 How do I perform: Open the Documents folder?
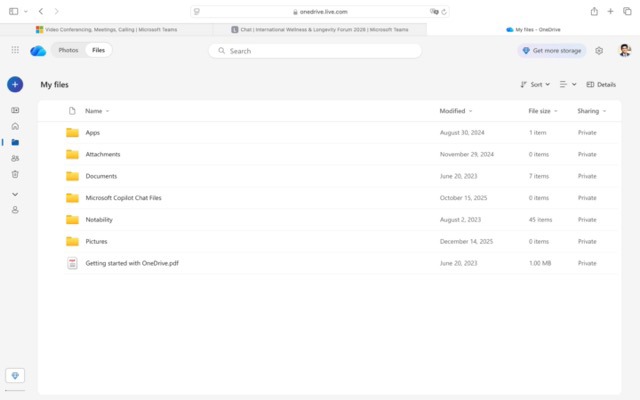pyautogui.click(x=101, y=176)
